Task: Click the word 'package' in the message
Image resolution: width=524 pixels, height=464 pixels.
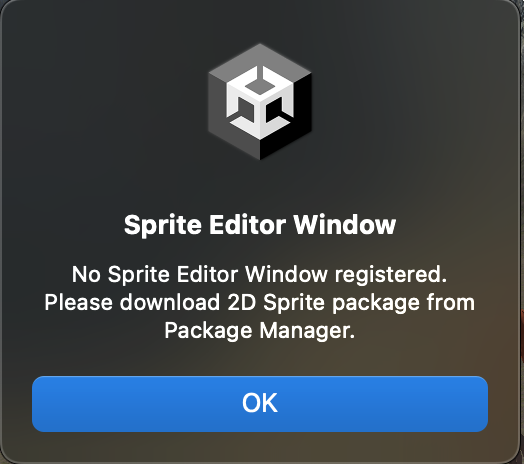Action: [376, 304]
